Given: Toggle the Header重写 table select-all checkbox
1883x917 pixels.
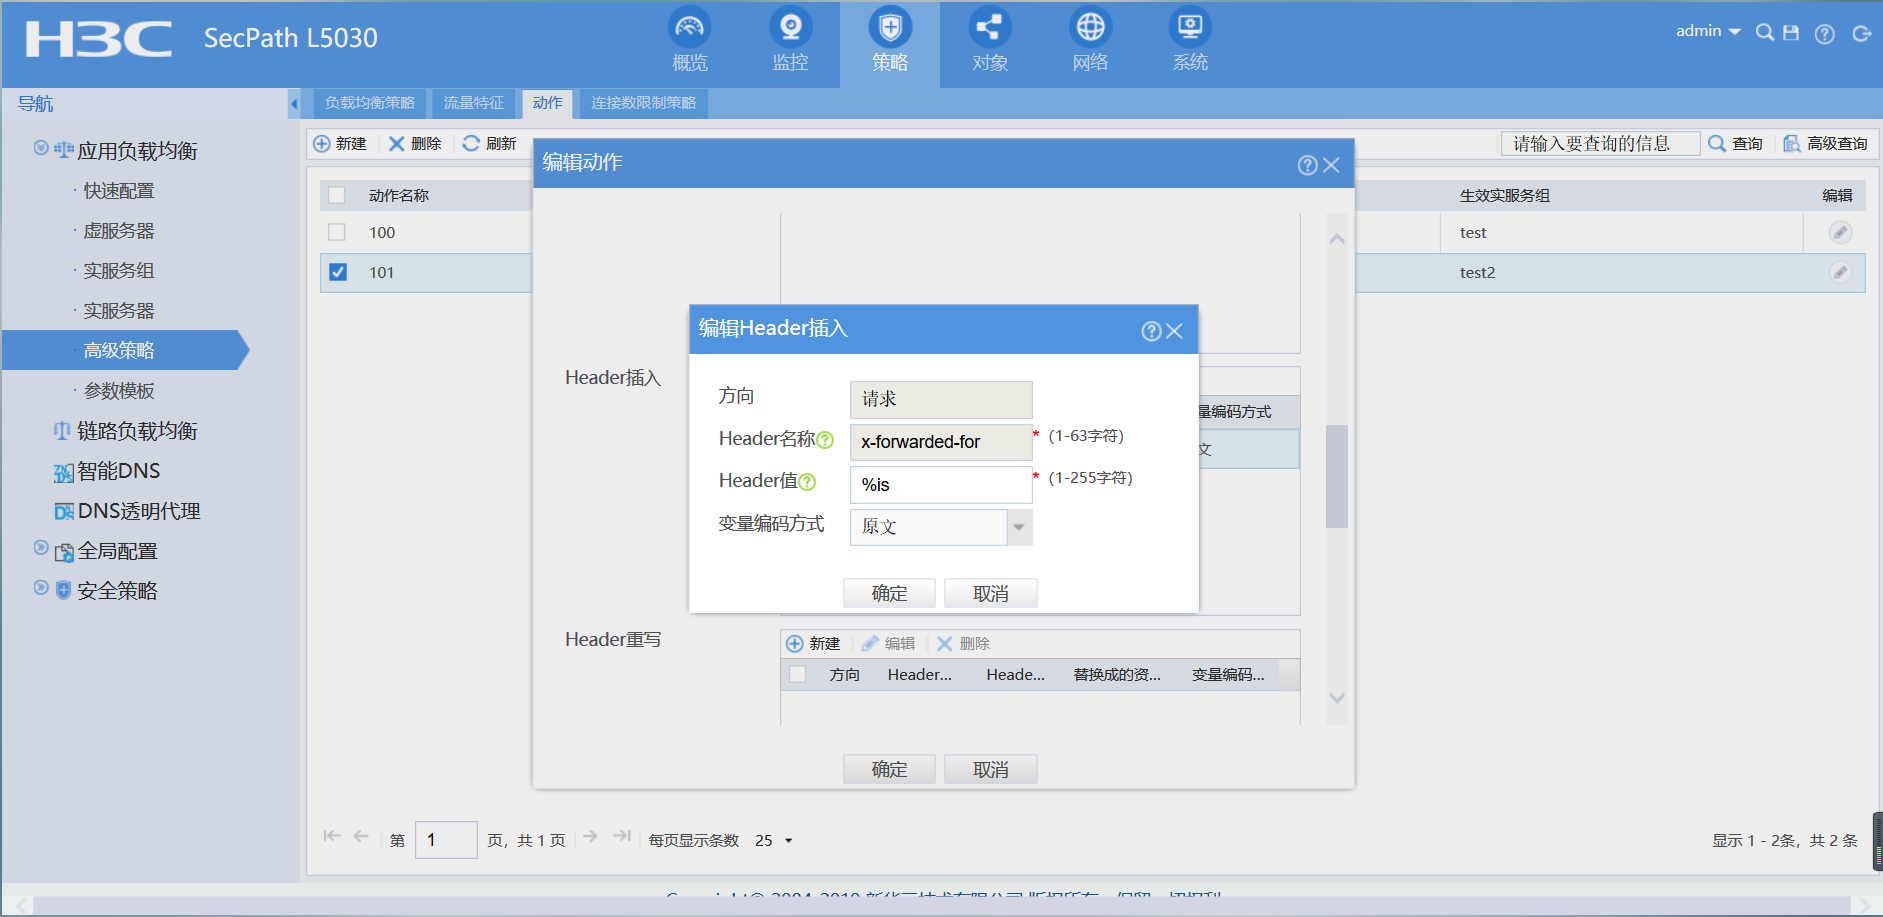Looking at the screenshot, I should tap(797, 674).
